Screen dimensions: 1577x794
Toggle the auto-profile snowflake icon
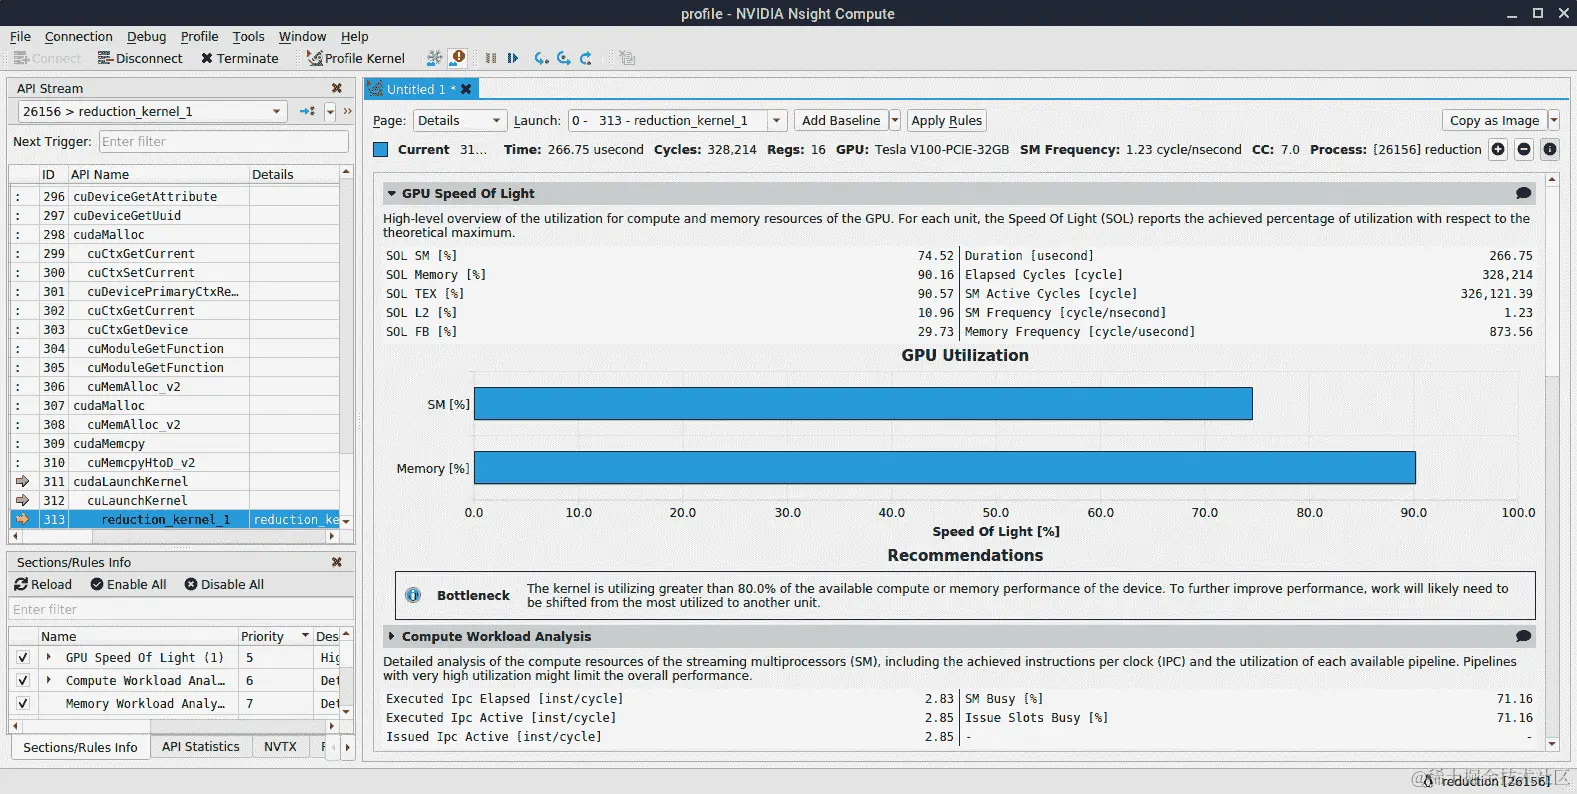point(434,58)
